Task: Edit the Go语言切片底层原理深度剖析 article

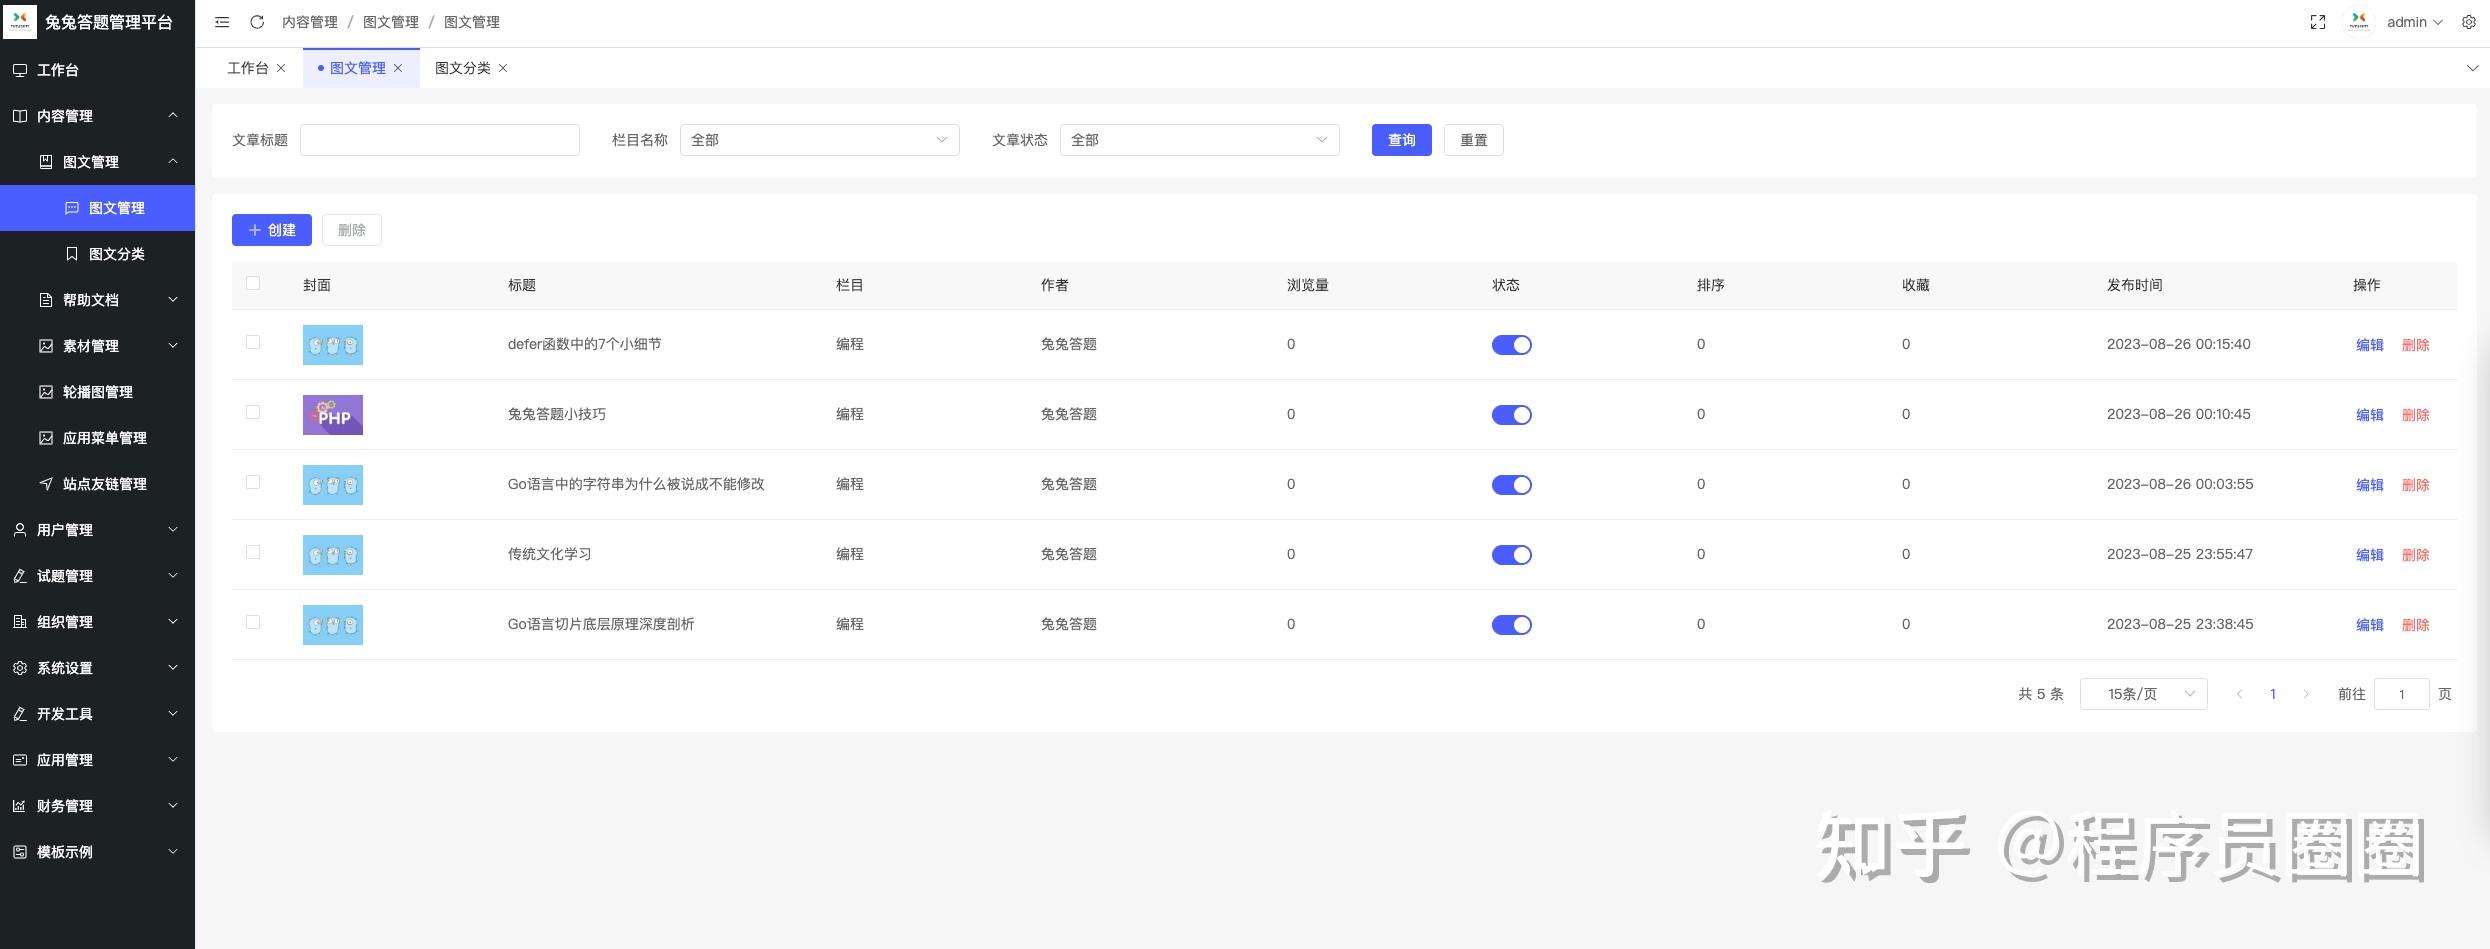Action: (2369, 625)
